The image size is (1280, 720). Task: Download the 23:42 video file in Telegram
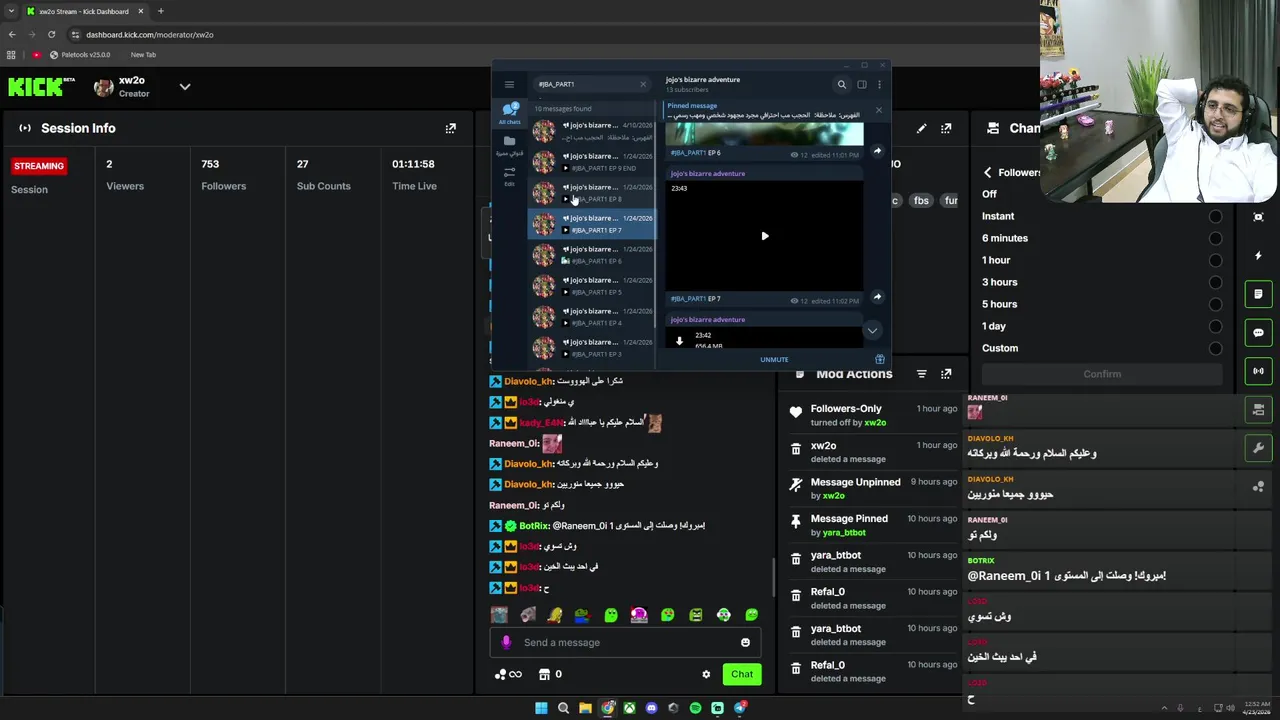(679, 341)
